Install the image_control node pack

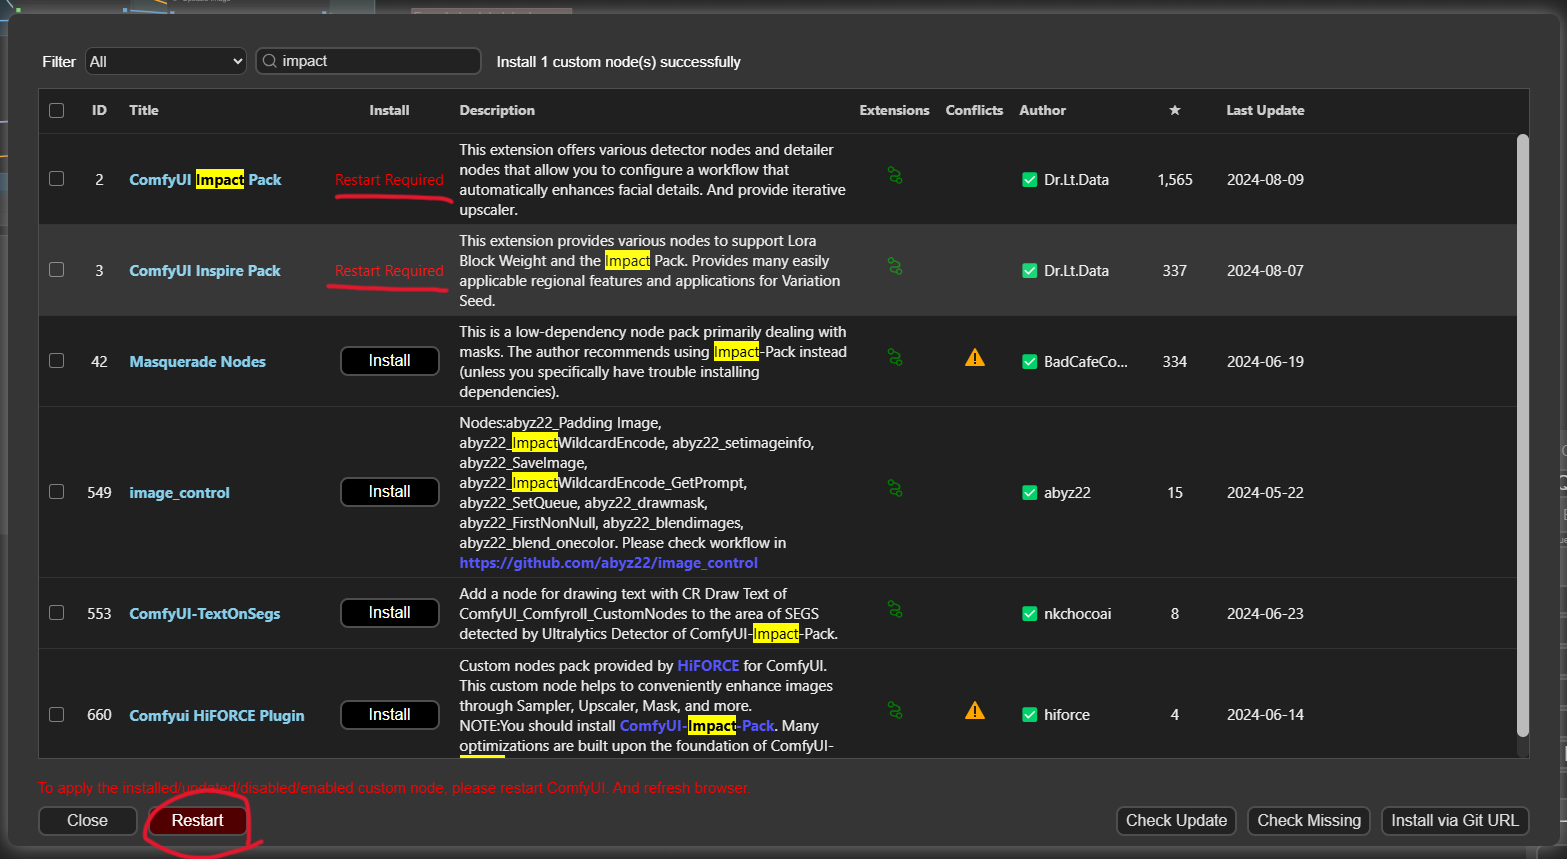pyautogui.click(x=389, y=492)
